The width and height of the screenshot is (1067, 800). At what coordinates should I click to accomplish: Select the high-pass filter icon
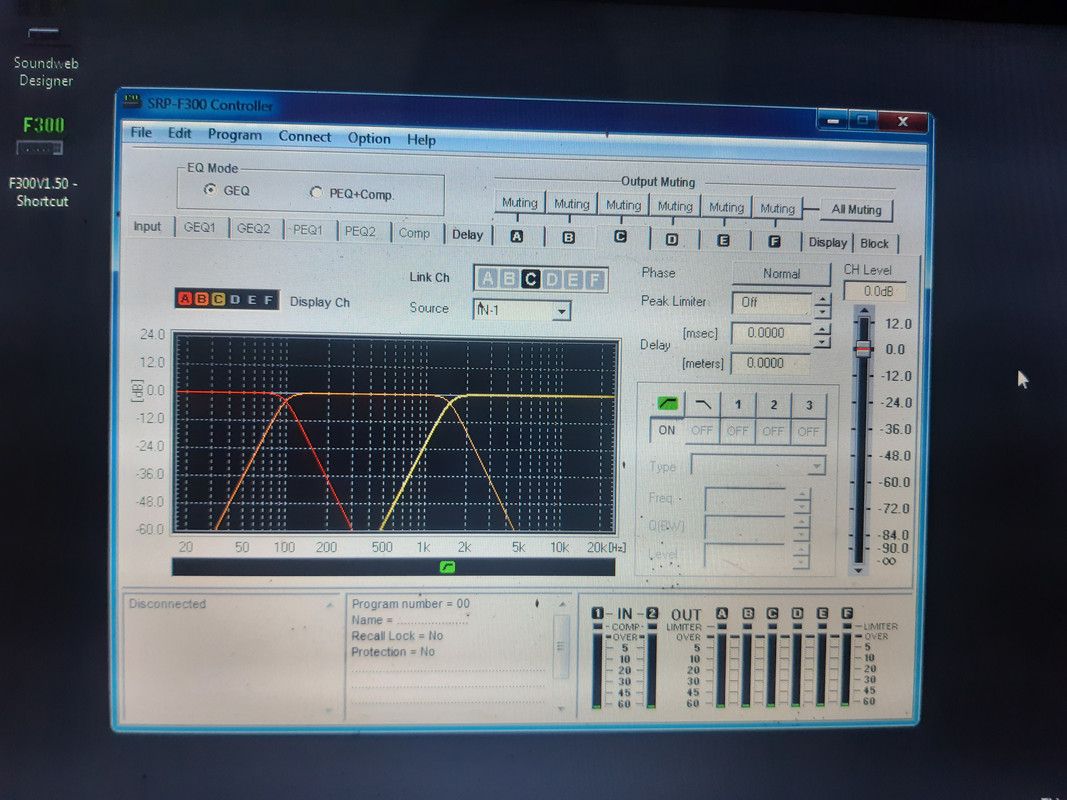point(668,403)
